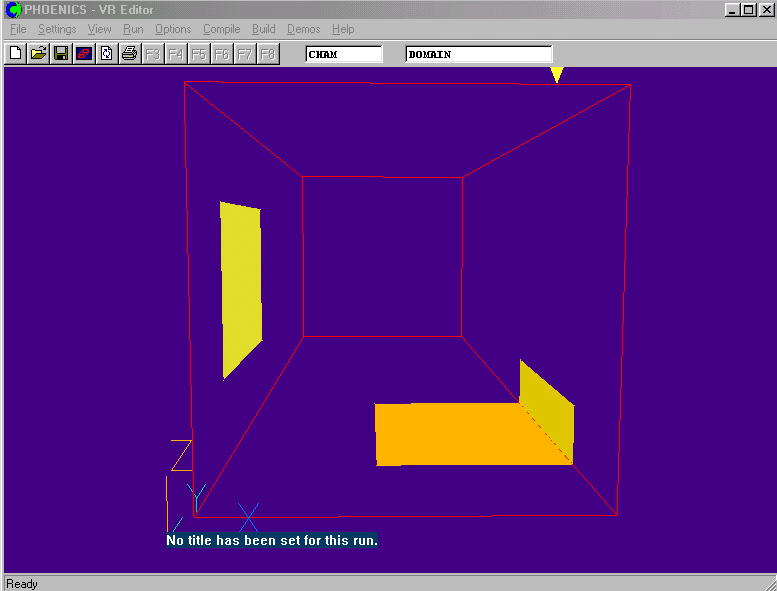Viewport: 777px width, 591px height.
Task: Open the Run menu
Action: click(133, 29)
